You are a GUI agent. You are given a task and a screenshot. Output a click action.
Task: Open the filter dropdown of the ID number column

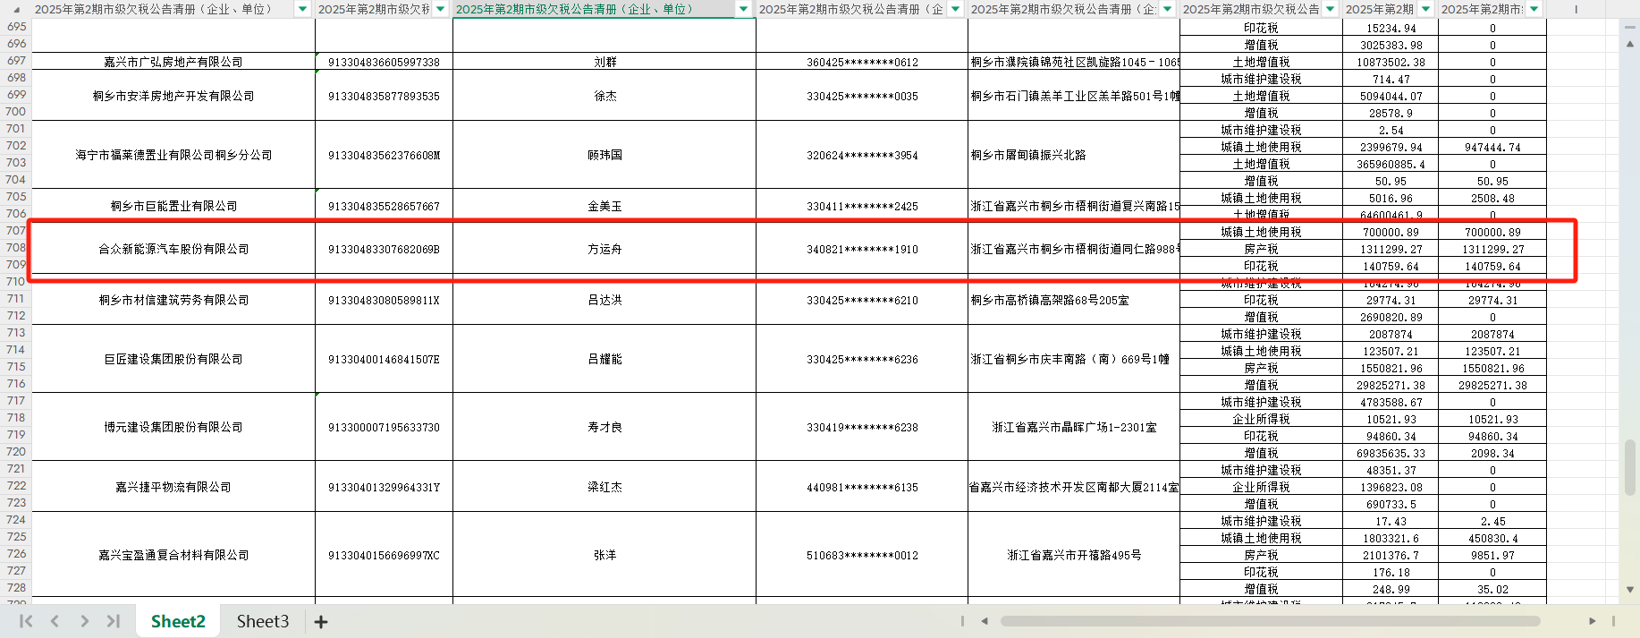coord(955,9)
